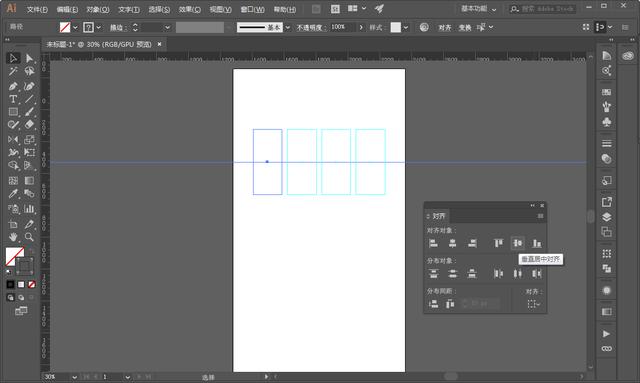Select the Magic Wand tool
640x383 pixels.
pos(13,71)
